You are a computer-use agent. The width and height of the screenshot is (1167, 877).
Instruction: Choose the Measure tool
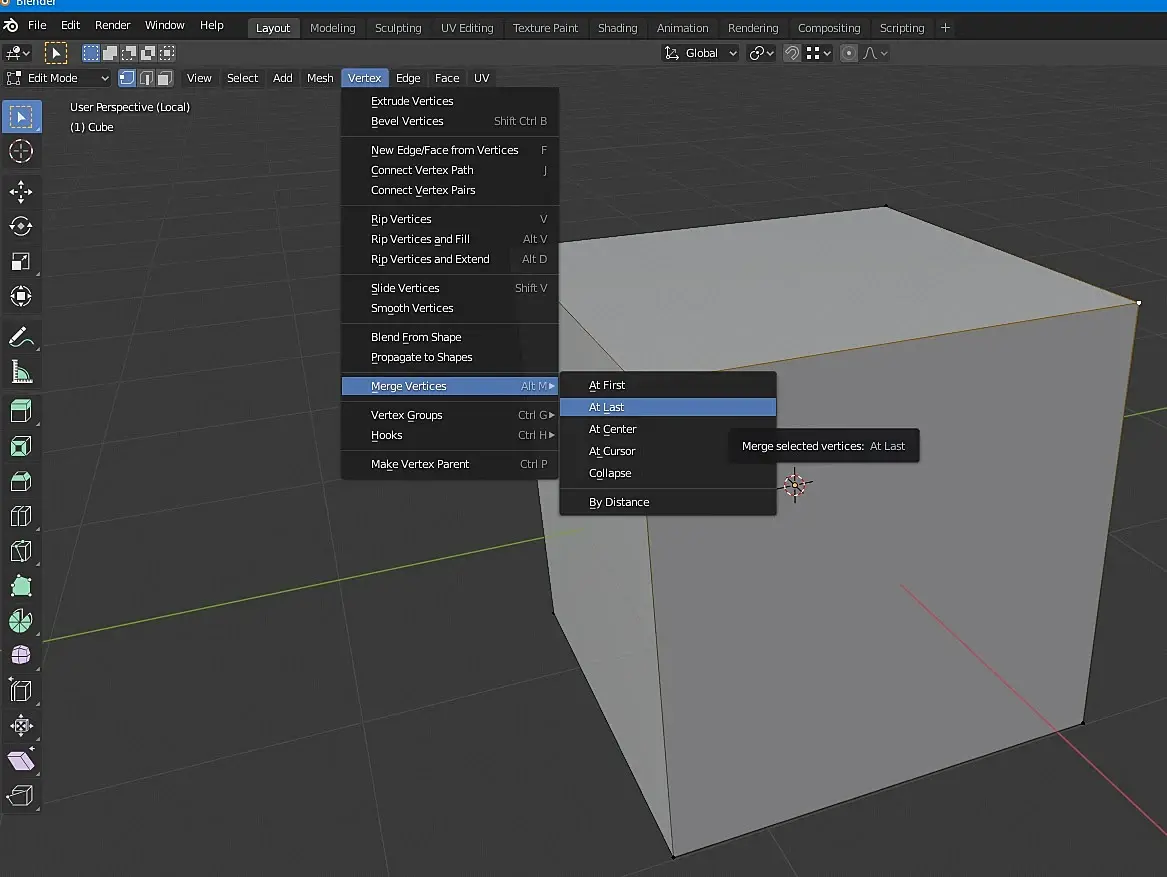21,372
